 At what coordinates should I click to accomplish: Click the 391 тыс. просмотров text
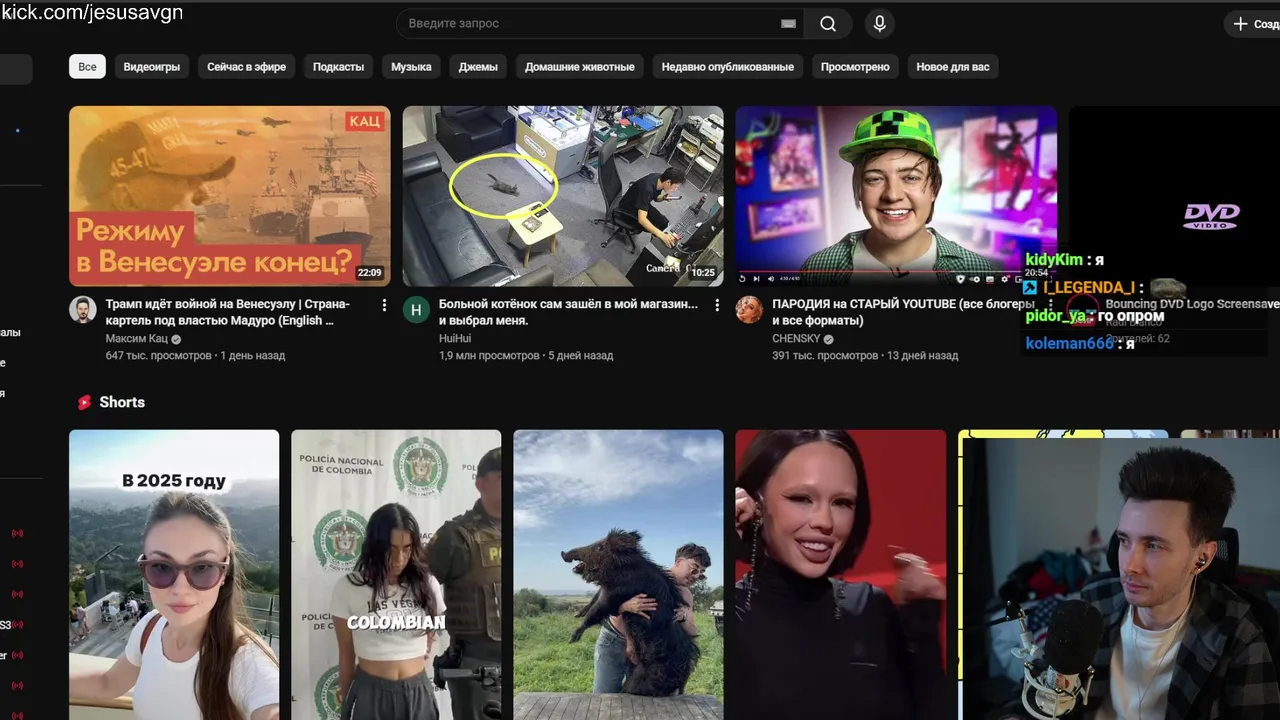click(825, 356)
